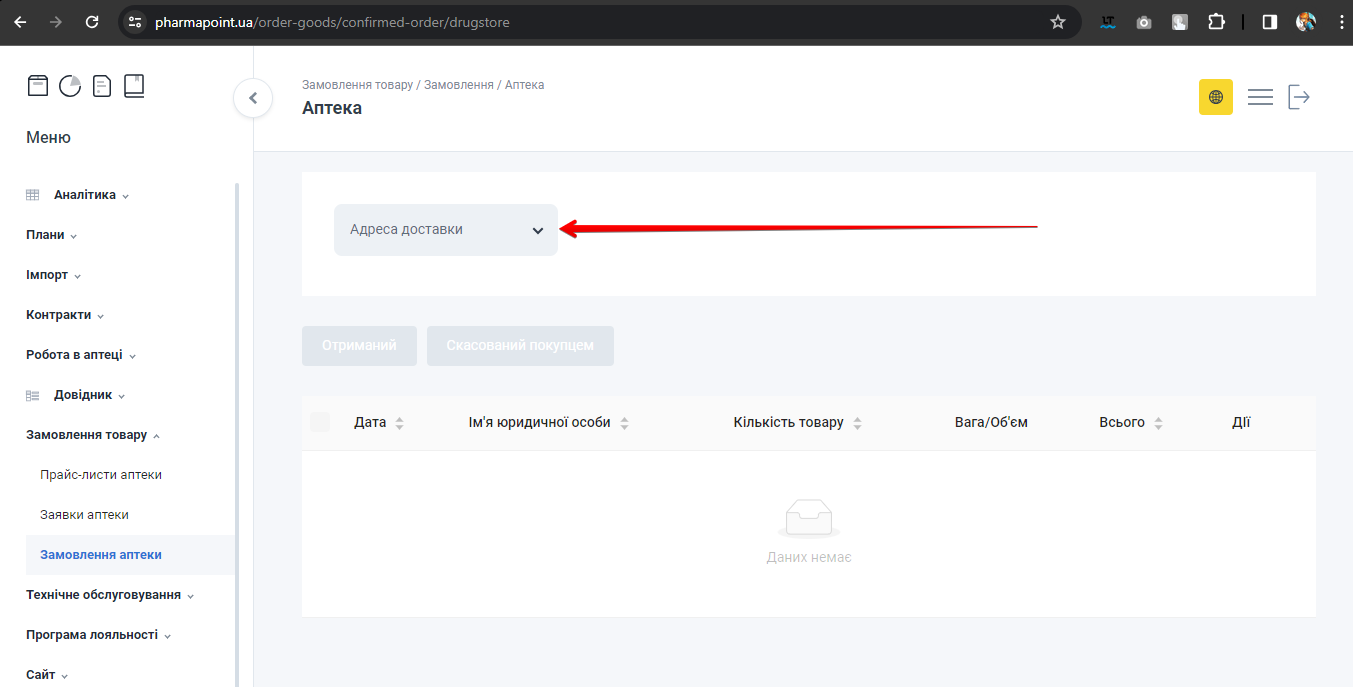
Task: Expand the Аналітика menu section
Action: pyautogui.click(x=85, y=195)
